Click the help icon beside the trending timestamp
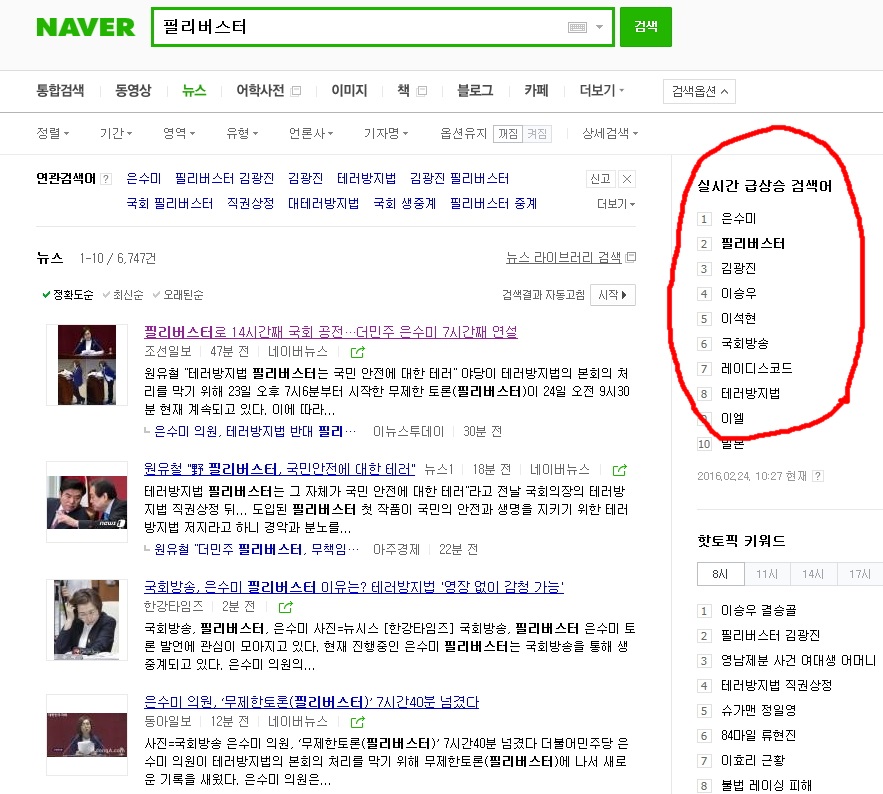 pos(818,476)
